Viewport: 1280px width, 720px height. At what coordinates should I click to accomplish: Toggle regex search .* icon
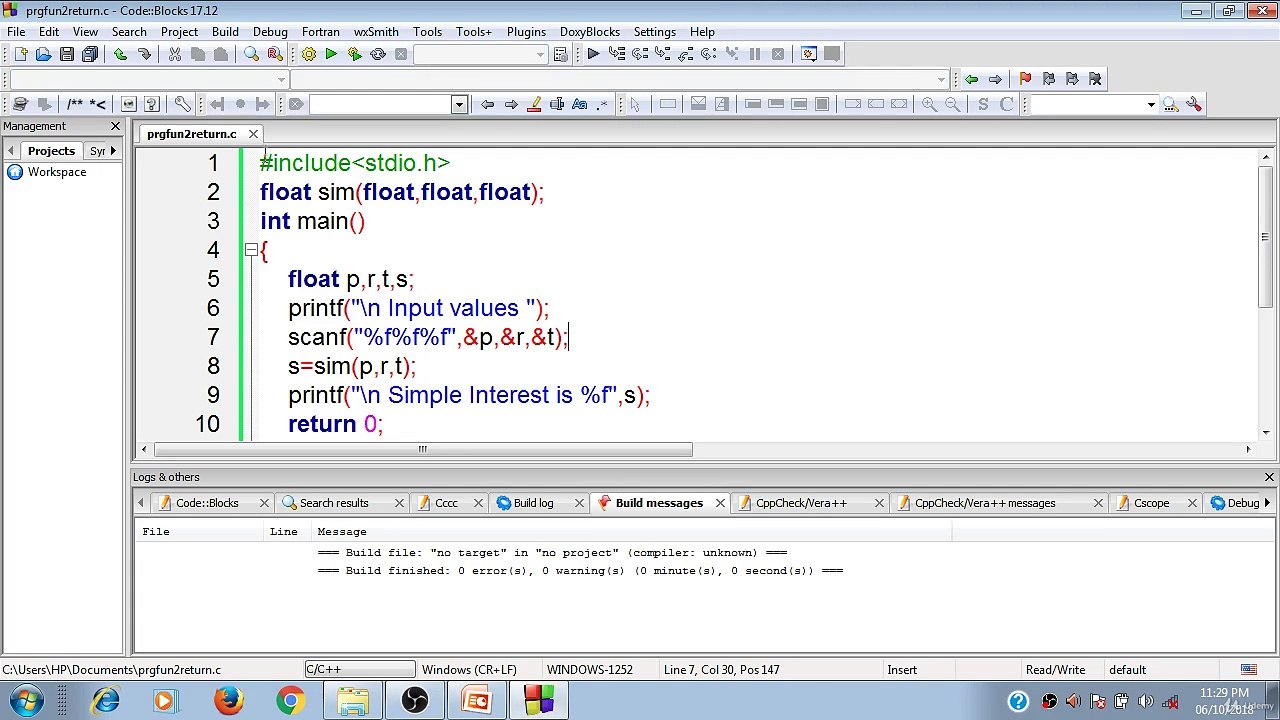[602, 104]
